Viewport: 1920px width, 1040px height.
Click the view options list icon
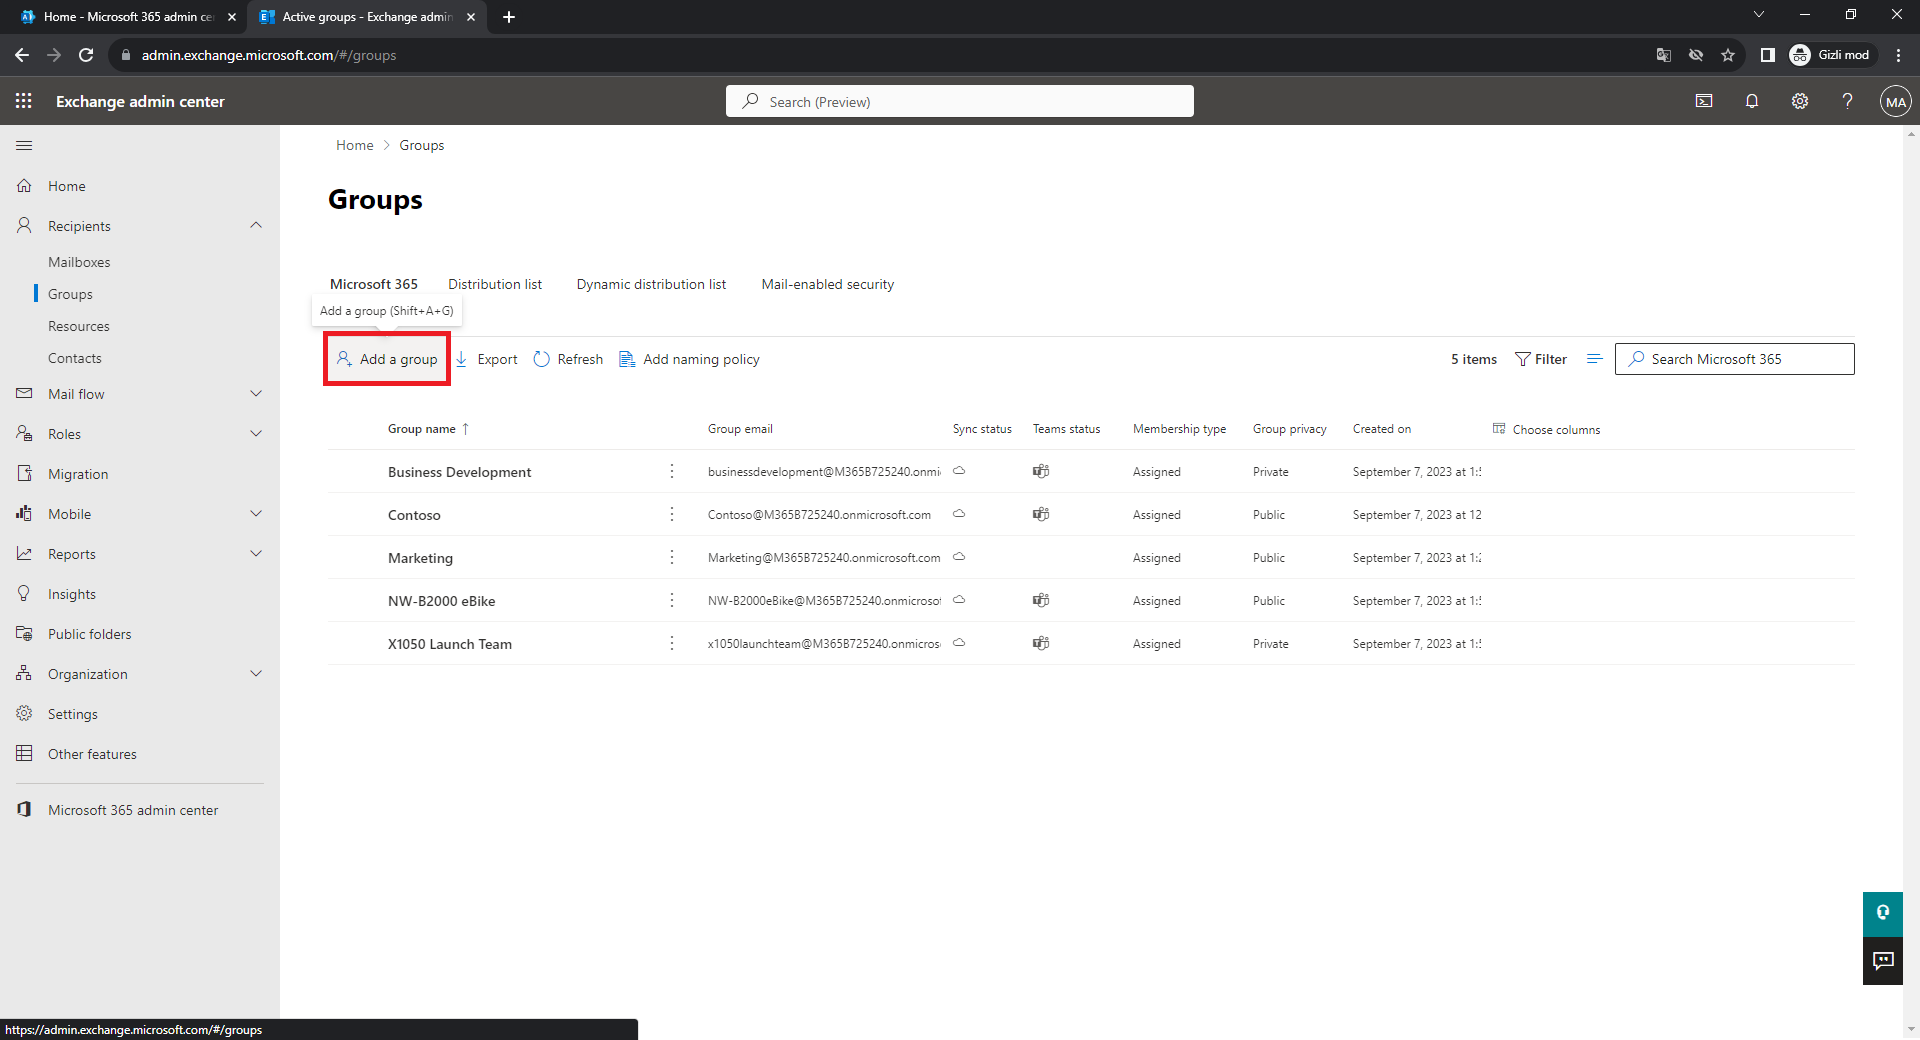[x=1594, y=359]
